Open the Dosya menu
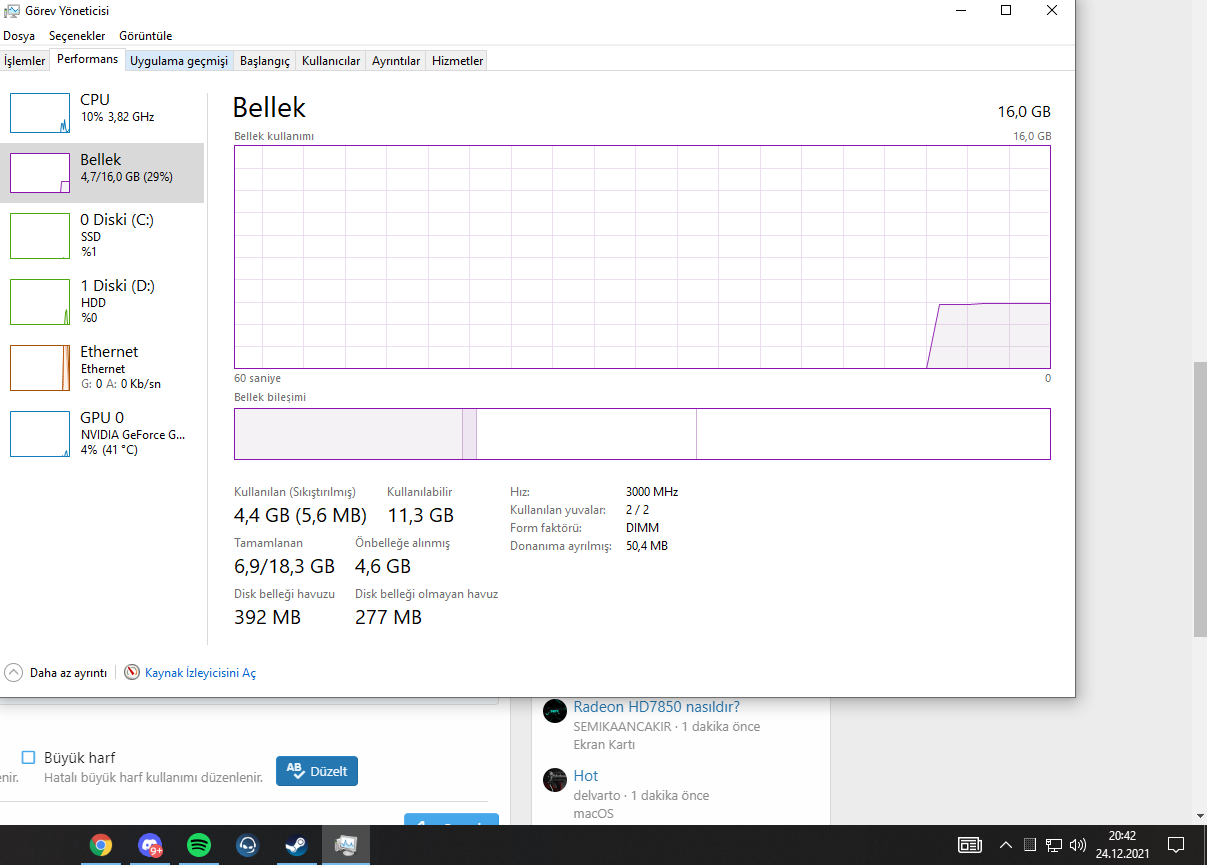The image size is (1207, 865). pyautogui.click(x=19, y=36)
